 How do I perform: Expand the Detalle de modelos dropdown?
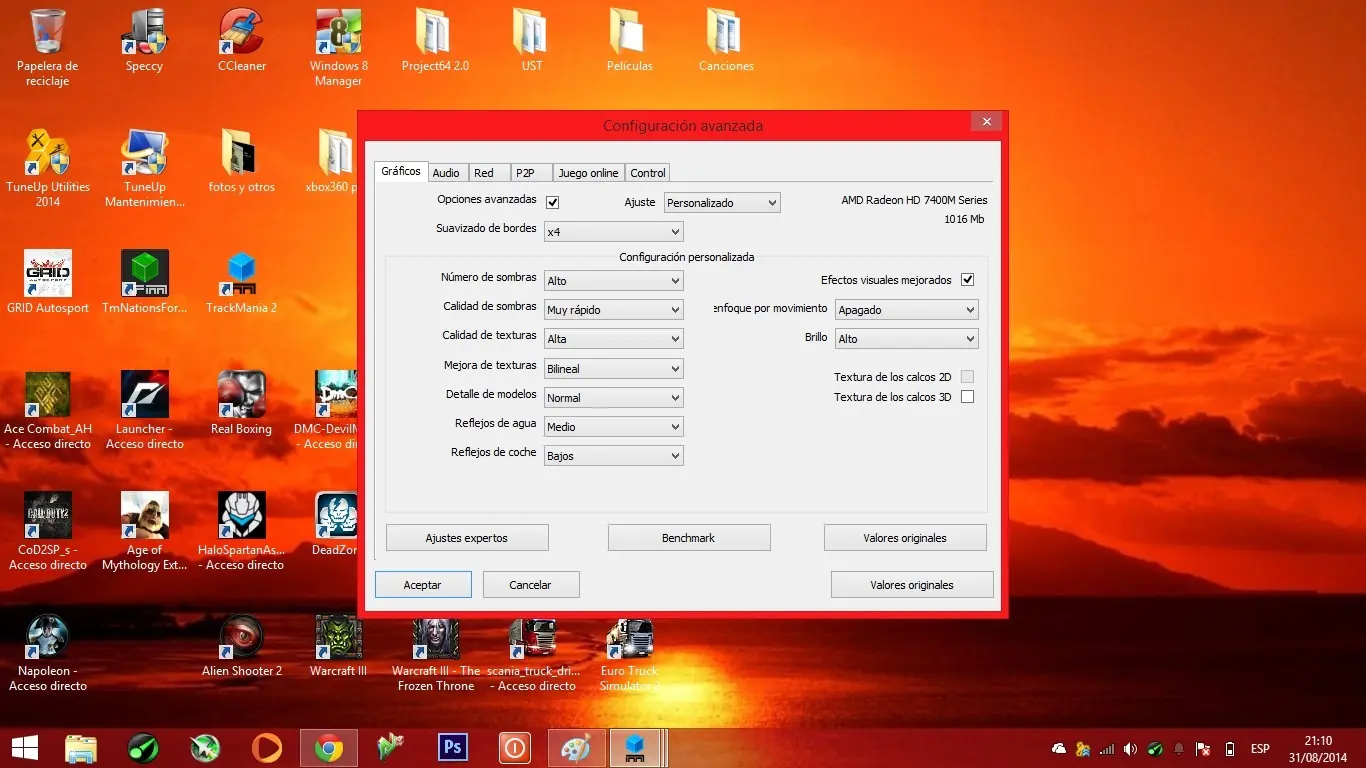click(613, 398)
